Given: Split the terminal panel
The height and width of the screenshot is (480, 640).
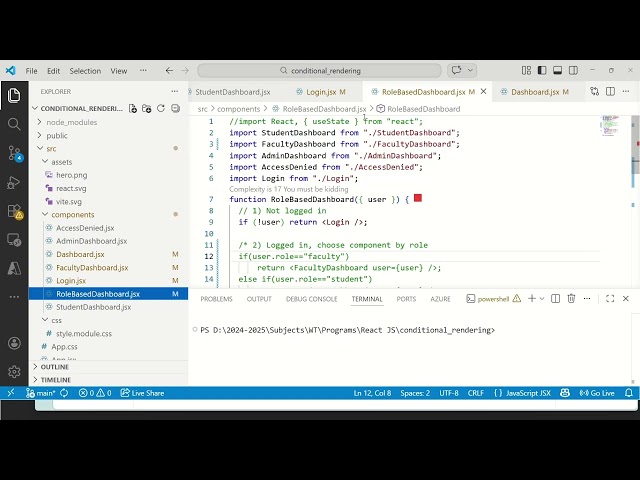Looking at the screenshot, I should click(x=556, y=299).
